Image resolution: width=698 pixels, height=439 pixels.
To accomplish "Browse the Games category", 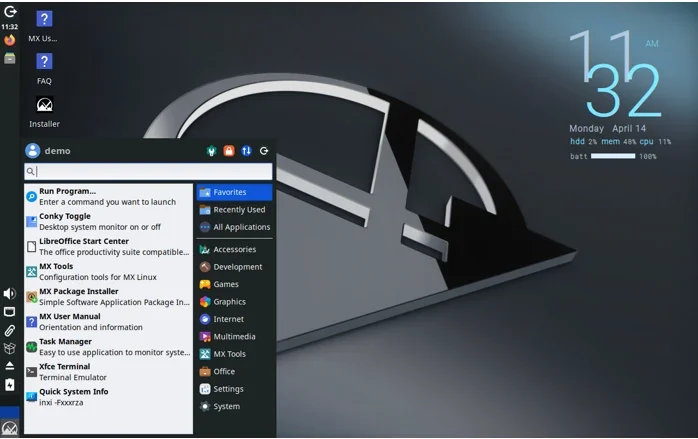I will point(234,284).
